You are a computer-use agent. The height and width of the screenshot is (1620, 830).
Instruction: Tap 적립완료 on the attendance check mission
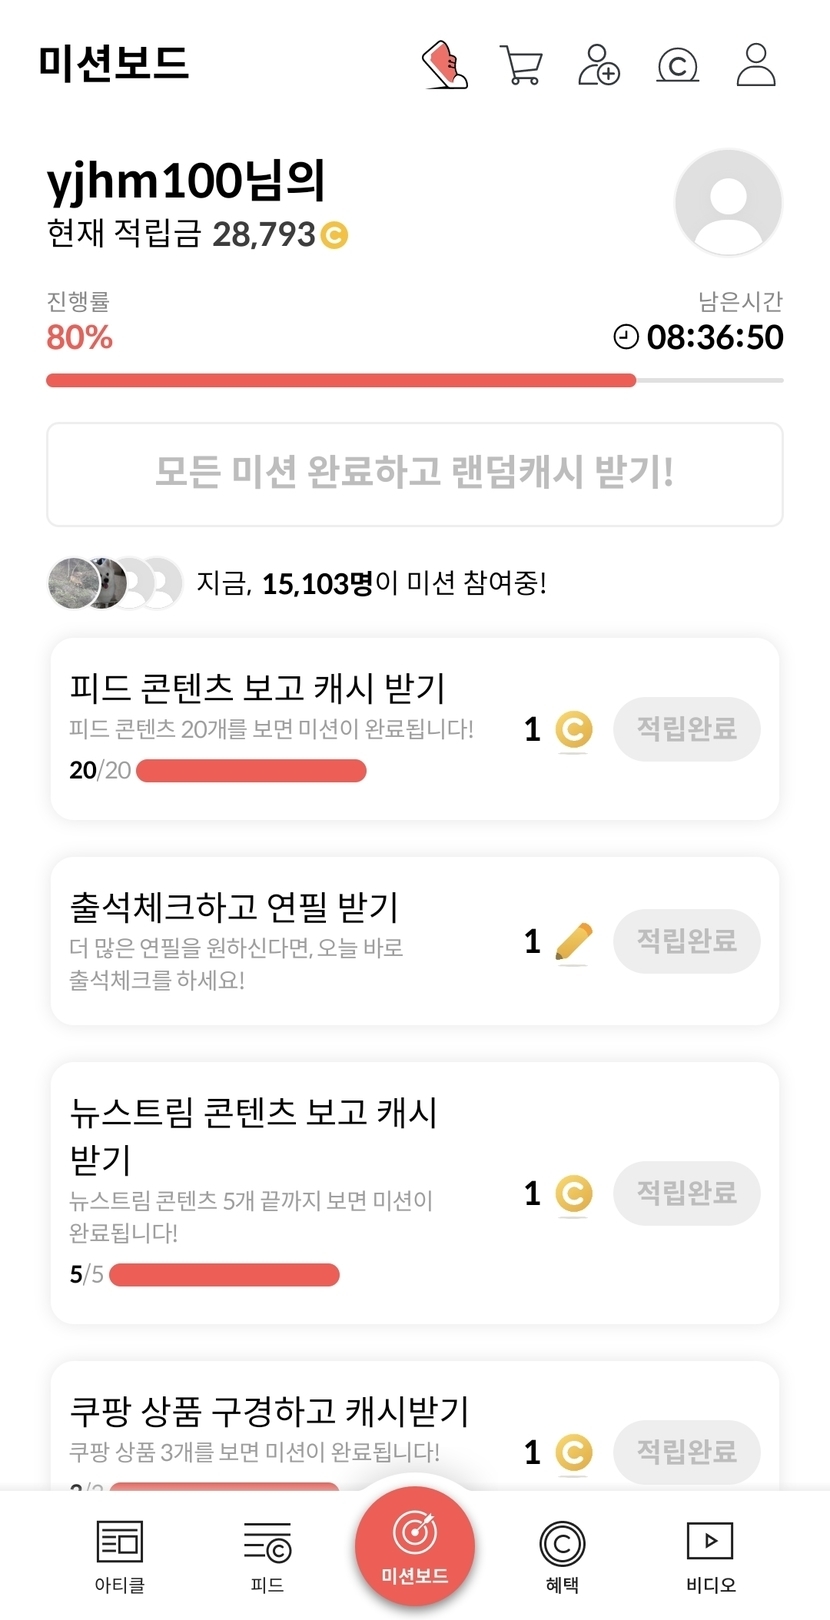[686, 941]
